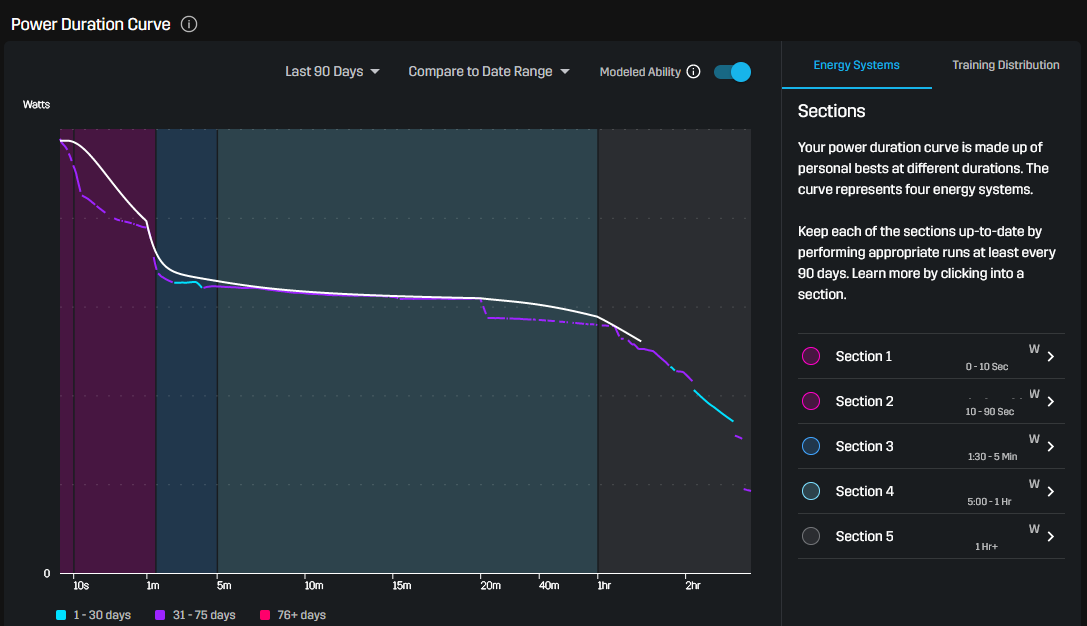The width and height of the screenshot is (1087, 626).
Task: Select the Section 1 magenta circle icon
Action: tap(811, 356)
